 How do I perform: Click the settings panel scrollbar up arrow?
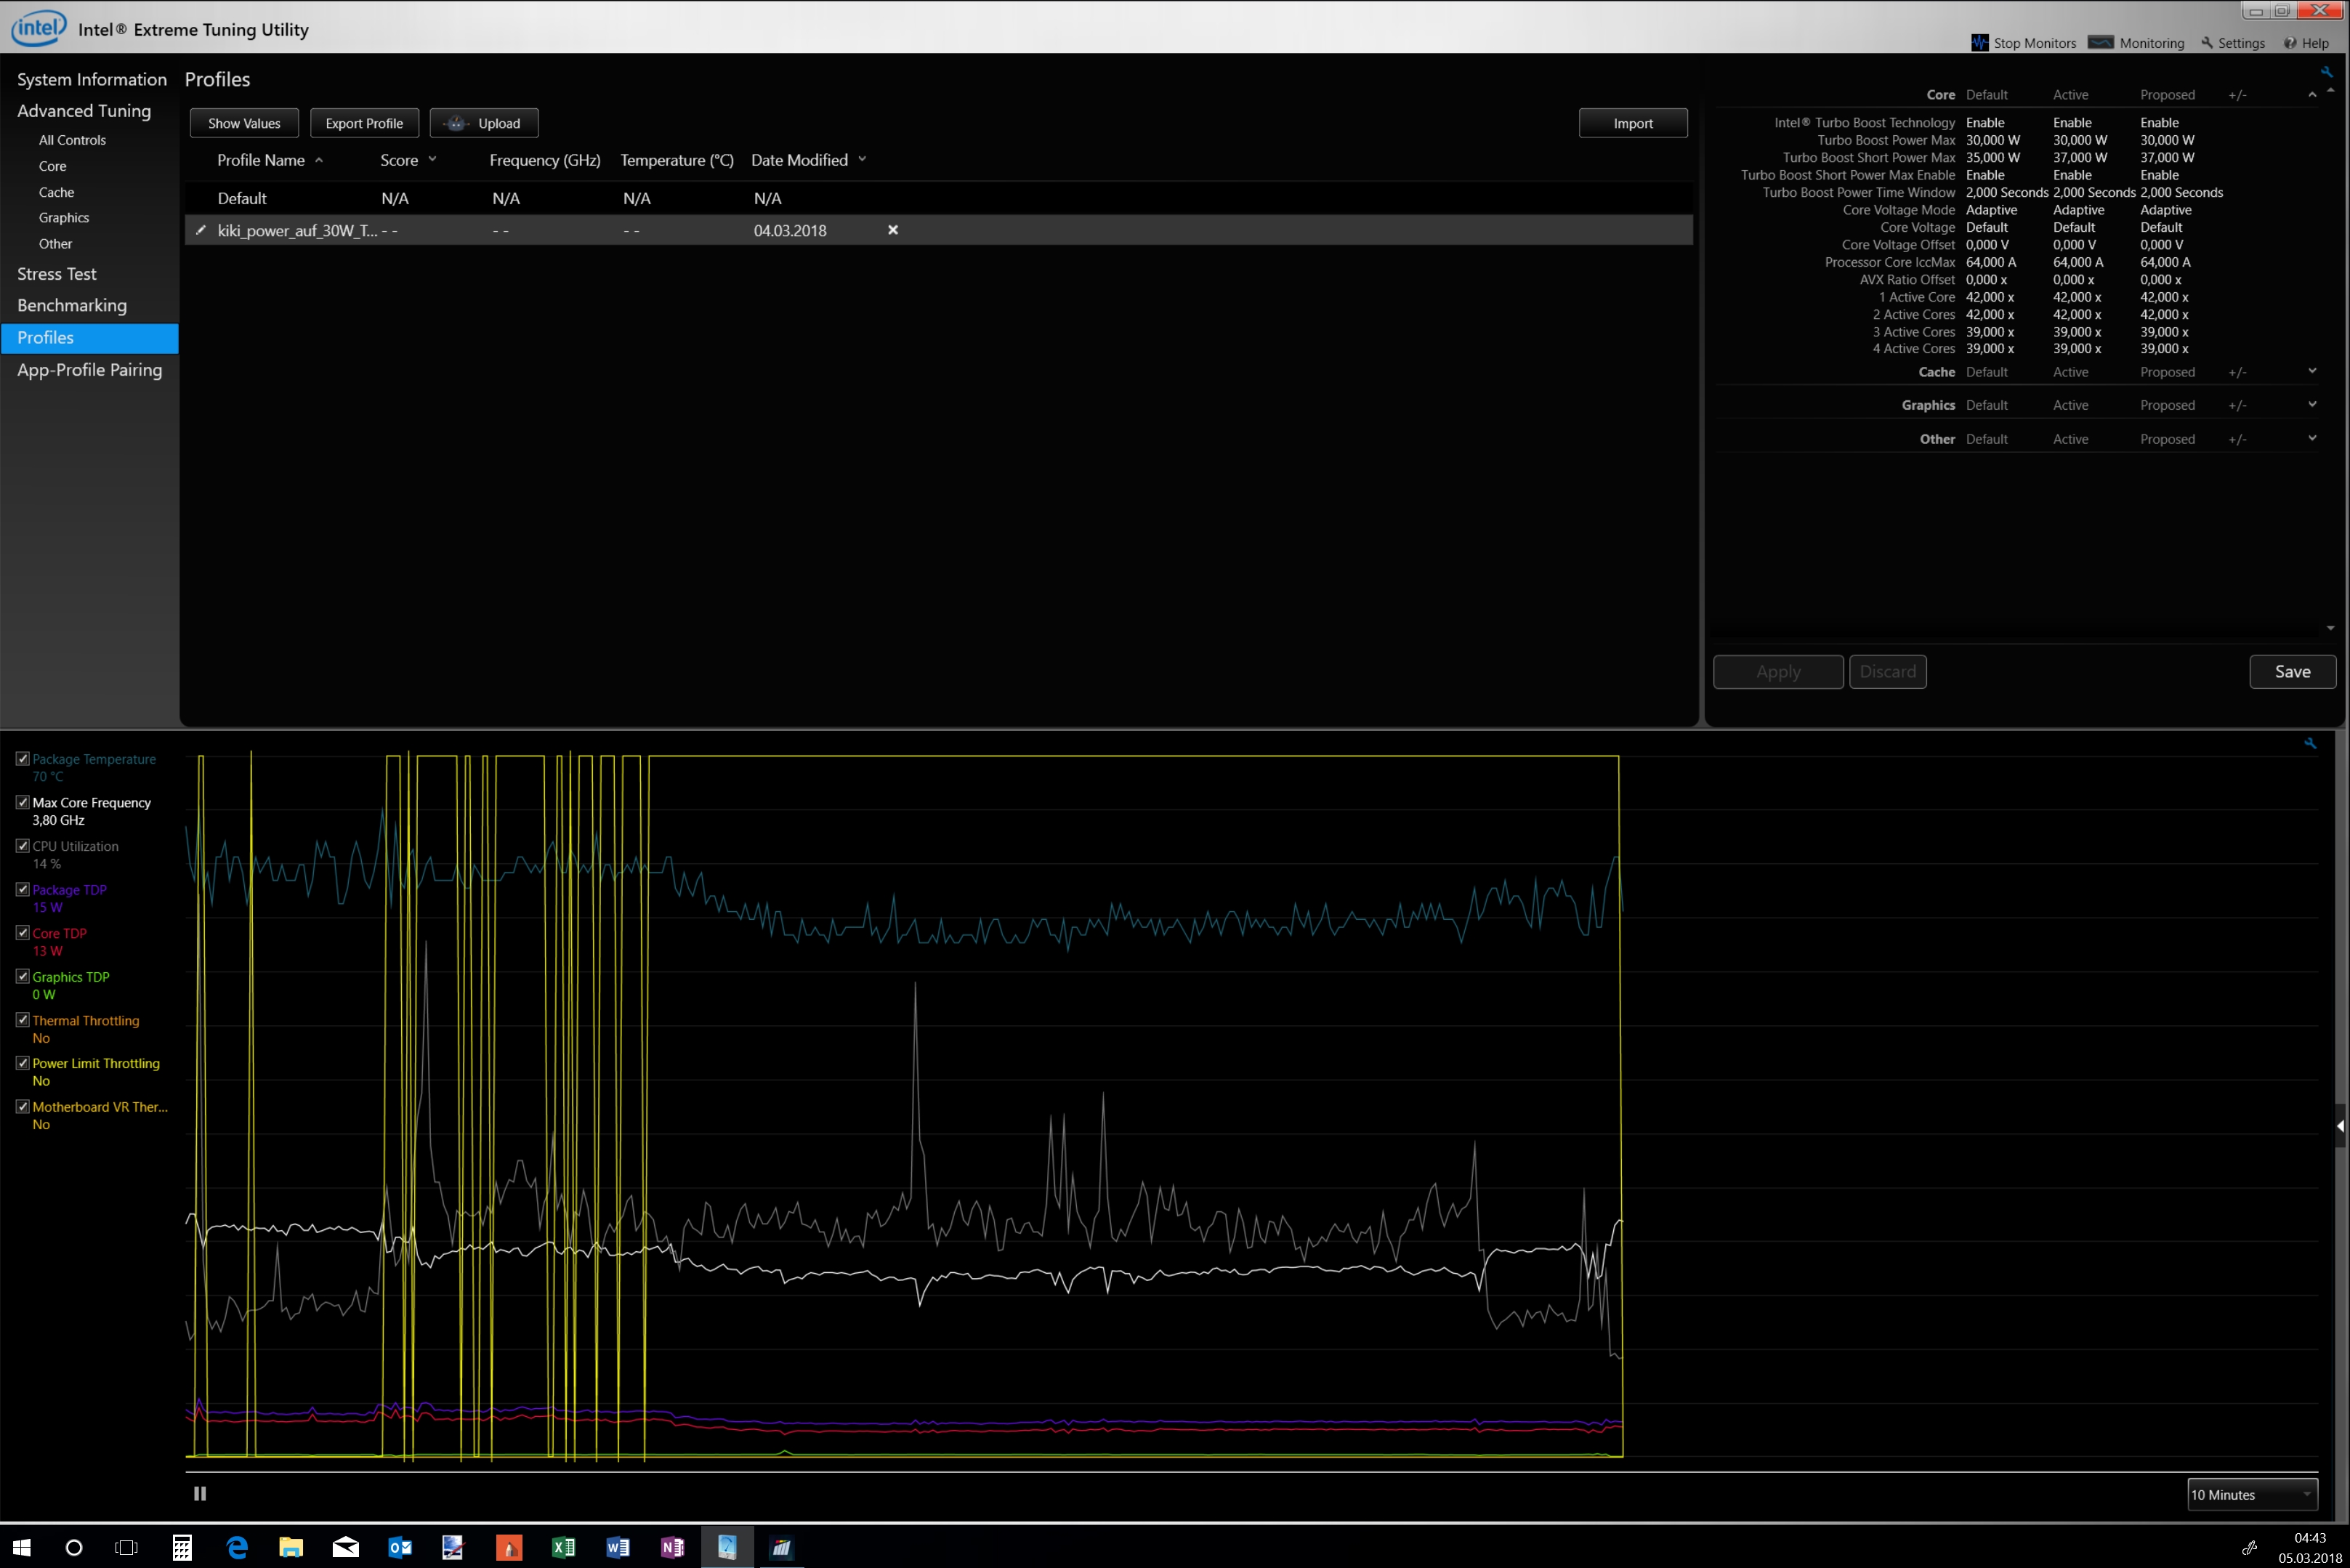point(2331,90)
